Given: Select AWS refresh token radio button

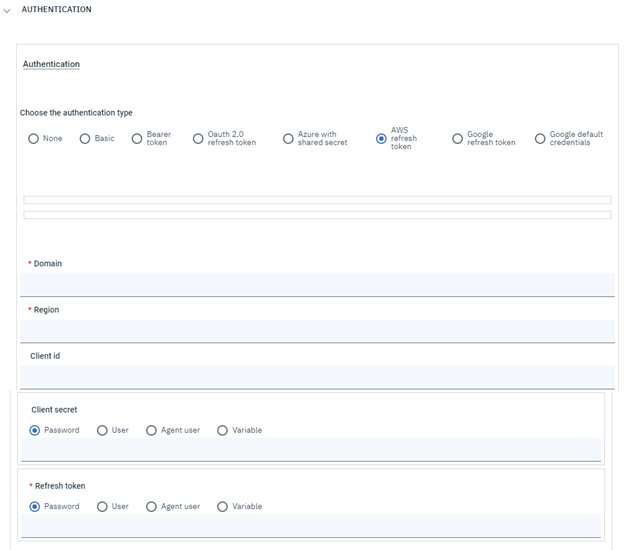Looking at the screenshot, I should click(381, 139).
